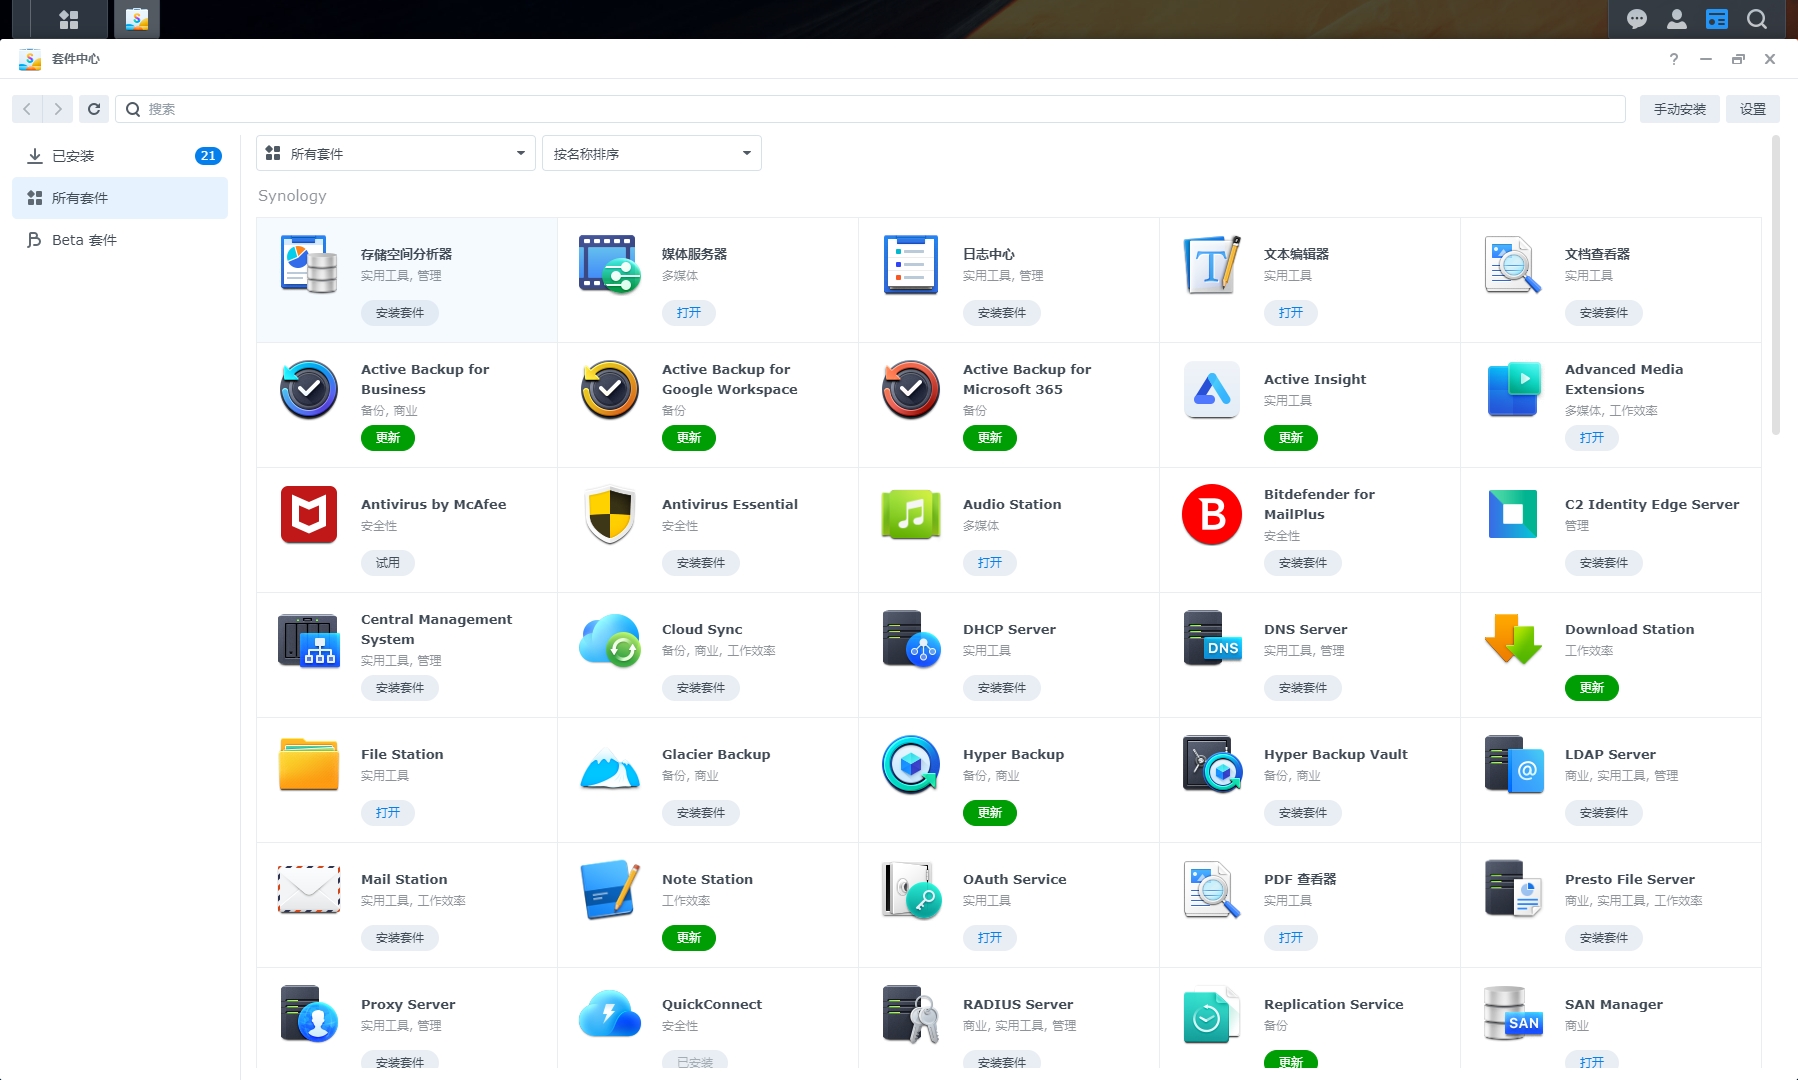Screen dimensions: 1798x1080
Task: Select the Audio Station music icon
Action: [x=911, y=515]
